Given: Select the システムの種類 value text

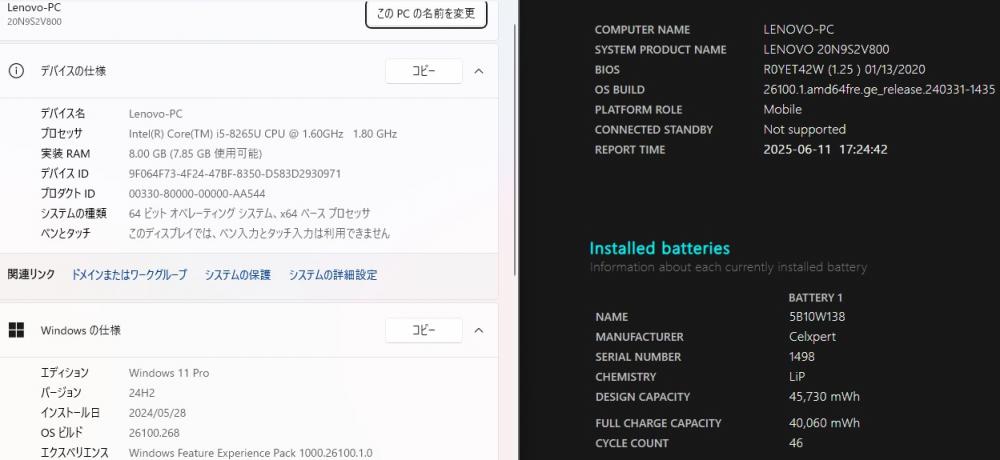Looking at the screenshot, I should pyautogui.click(x=249, y=213).
